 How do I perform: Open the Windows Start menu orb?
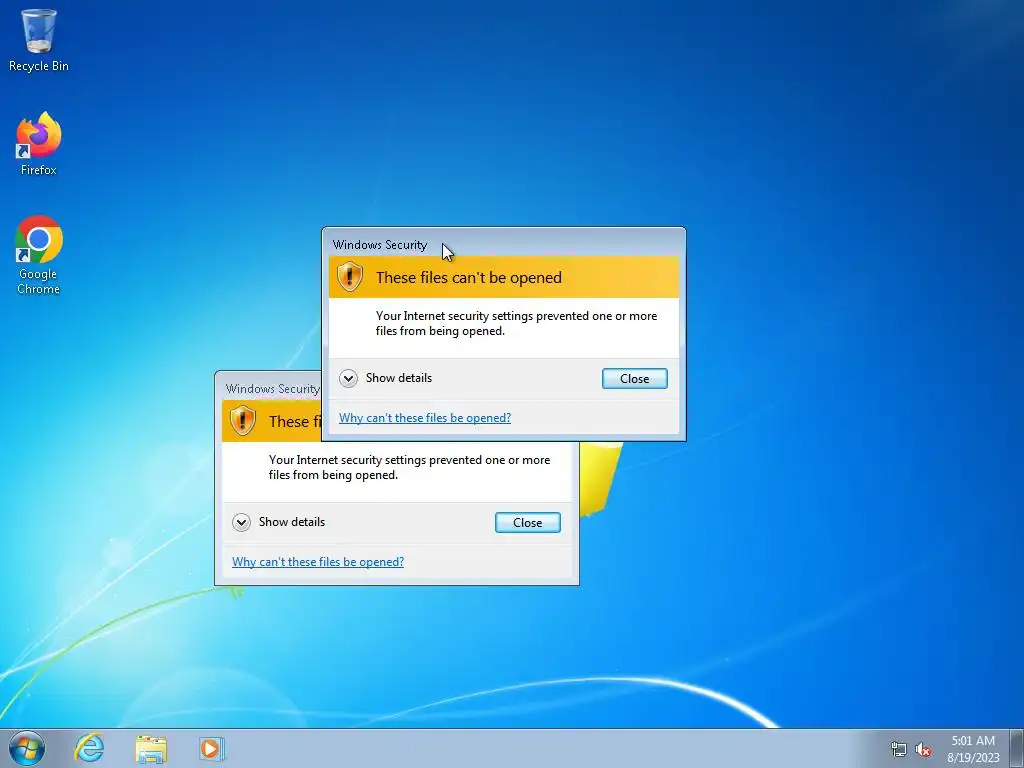pos(27,748)
